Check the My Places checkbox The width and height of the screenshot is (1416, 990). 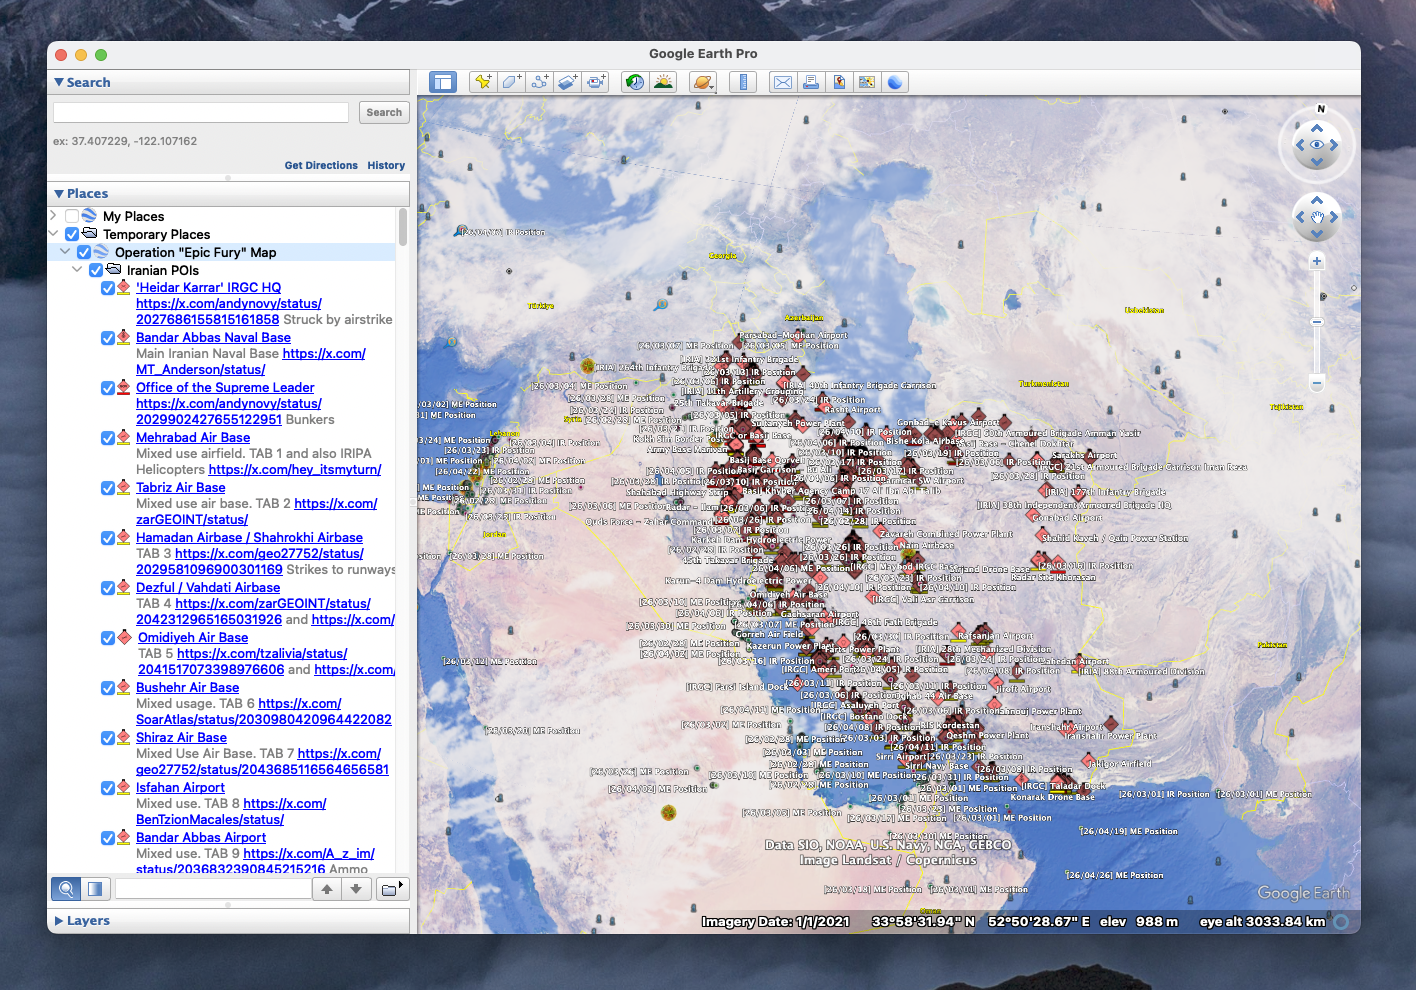[72, 216]
